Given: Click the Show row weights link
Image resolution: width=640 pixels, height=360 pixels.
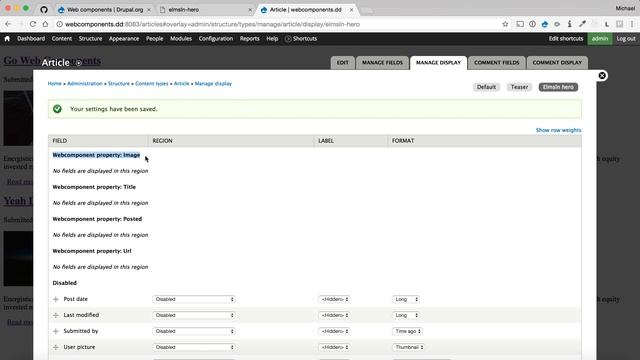Looking at the screenshot, I should coord(558,130).
